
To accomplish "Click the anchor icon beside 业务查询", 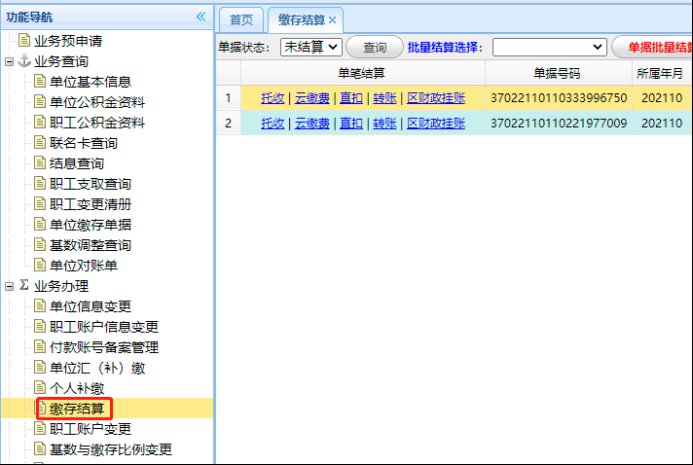I will pos(24,62).
